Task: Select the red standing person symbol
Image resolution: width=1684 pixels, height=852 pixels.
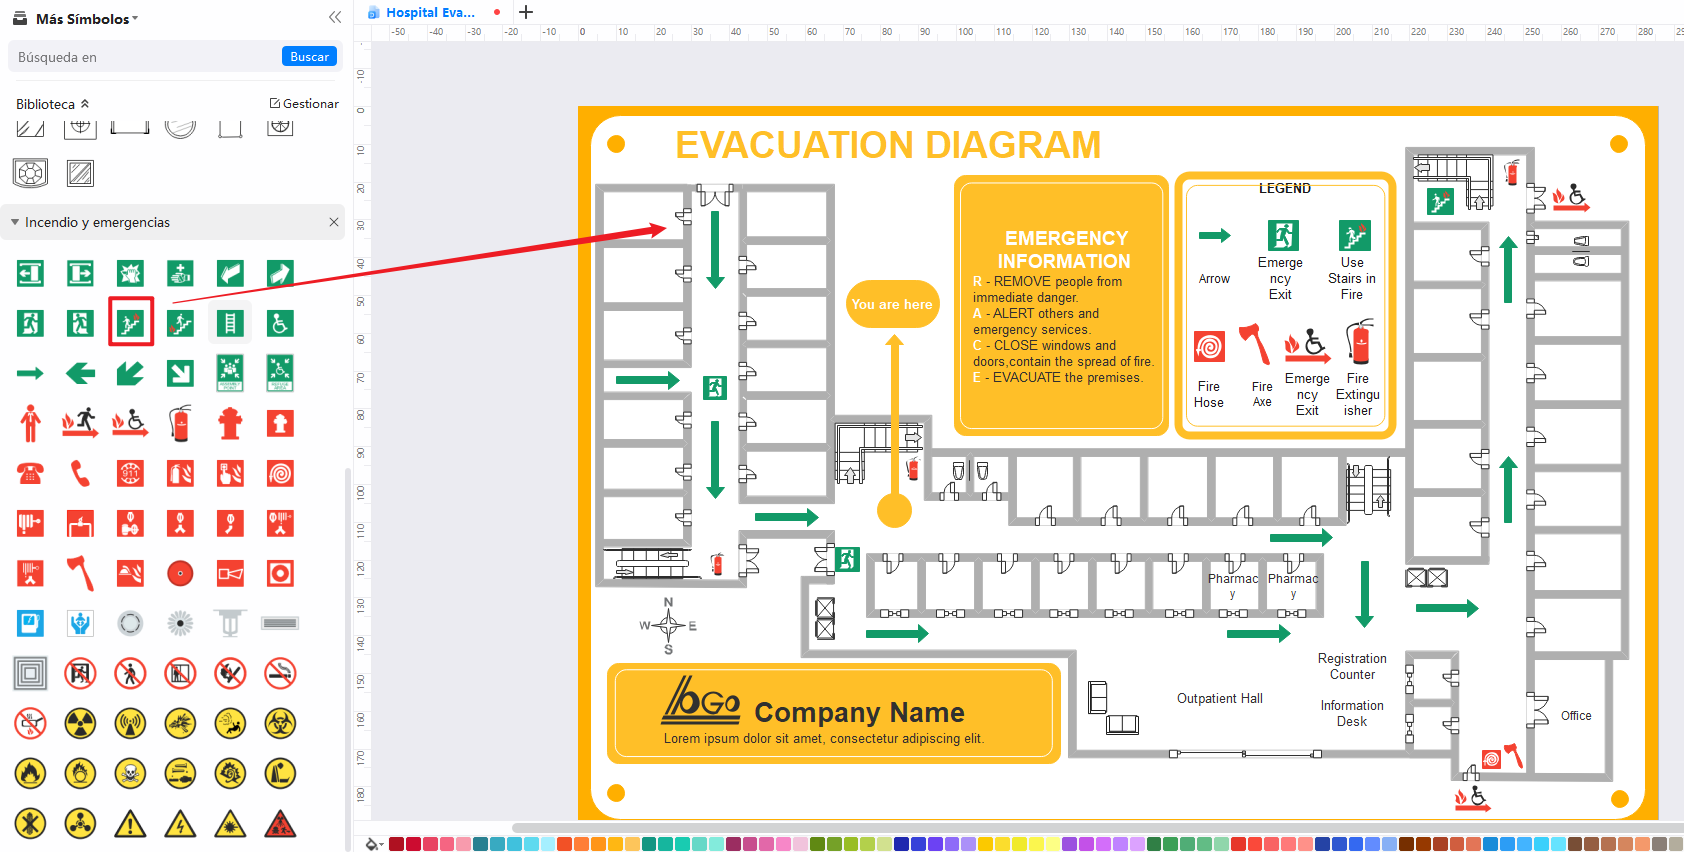Action: (x=30, y=423)
